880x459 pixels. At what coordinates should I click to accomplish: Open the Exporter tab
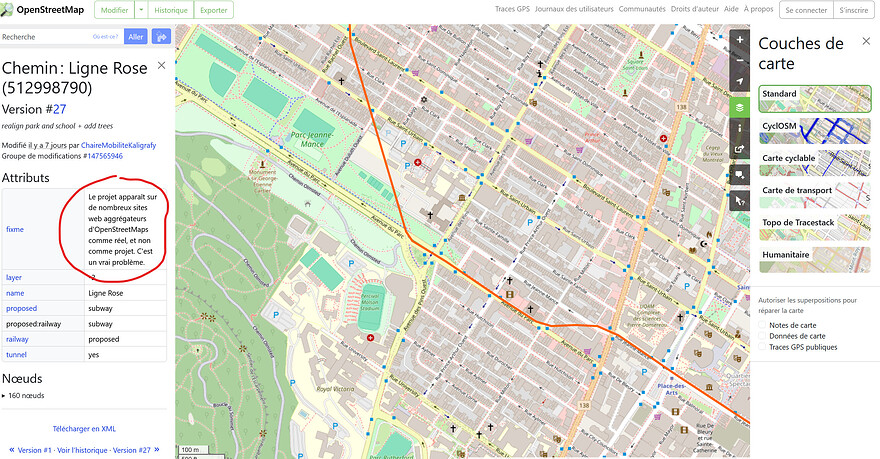[x=214, y=10]
